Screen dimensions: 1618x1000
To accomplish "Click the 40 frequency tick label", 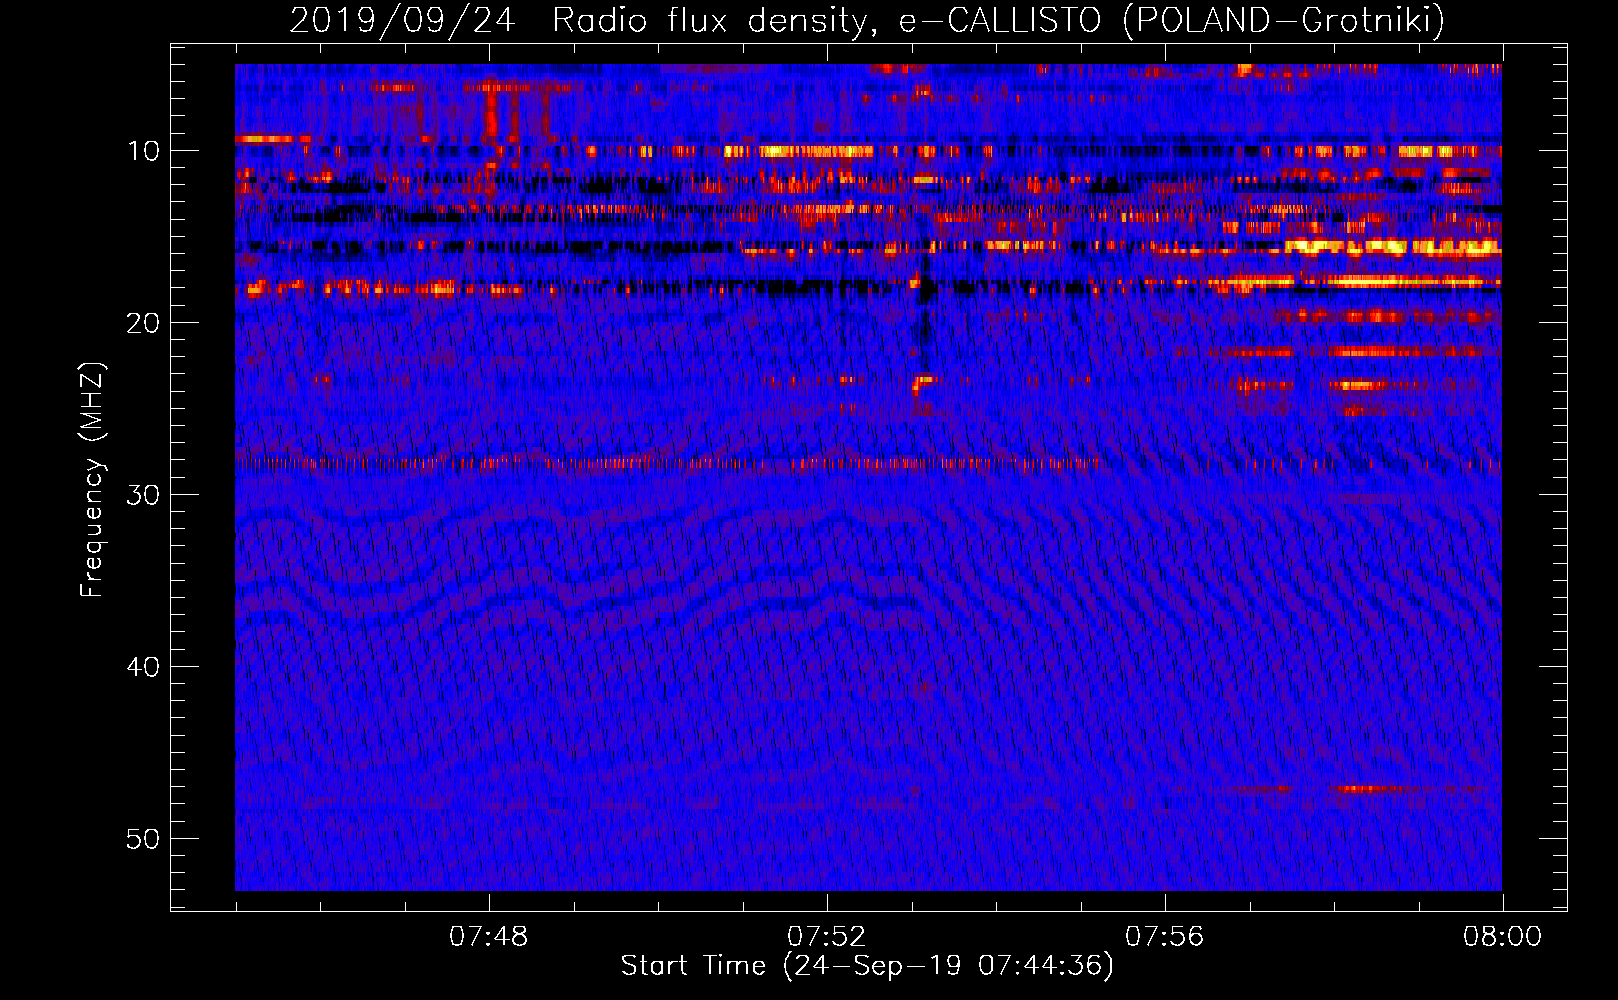I will (144, 667).
